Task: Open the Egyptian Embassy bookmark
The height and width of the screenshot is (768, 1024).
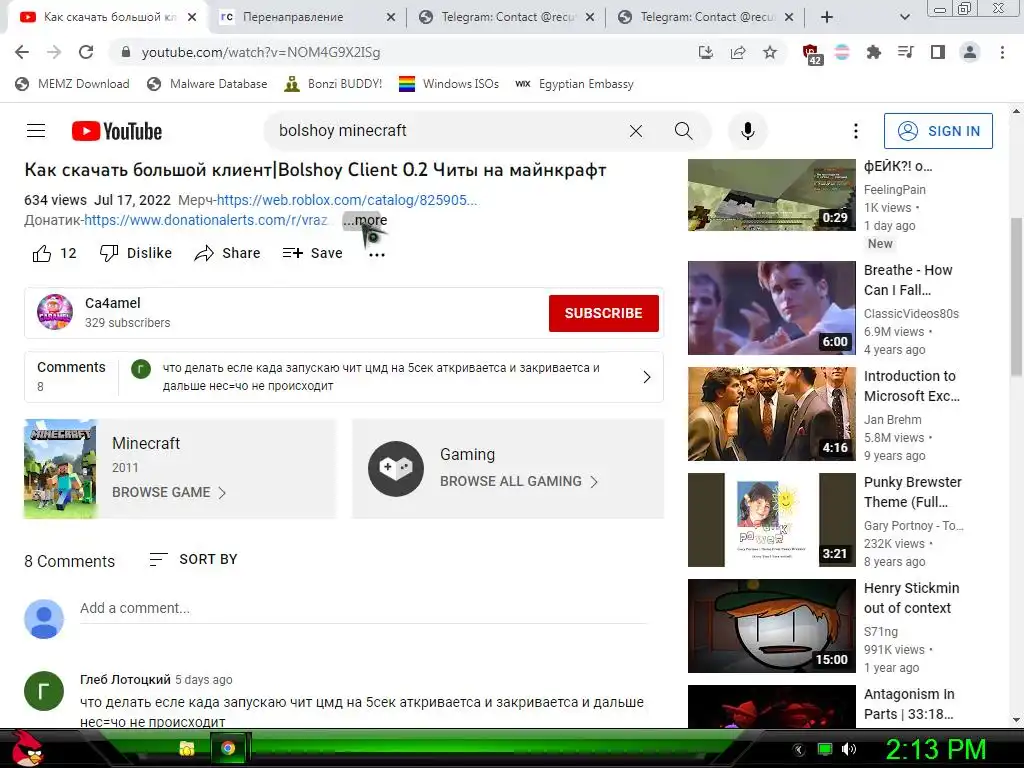Action: click(x=575, y=84)
